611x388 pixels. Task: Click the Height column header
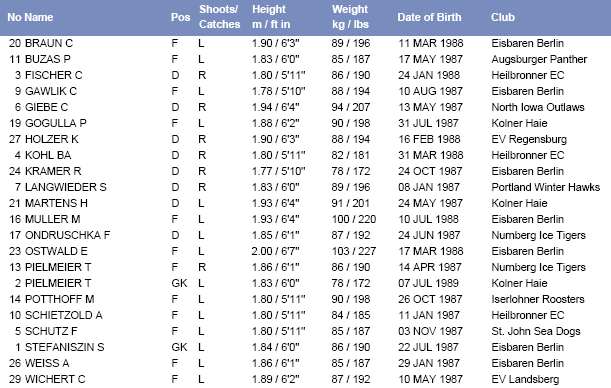tap(271, 17)
